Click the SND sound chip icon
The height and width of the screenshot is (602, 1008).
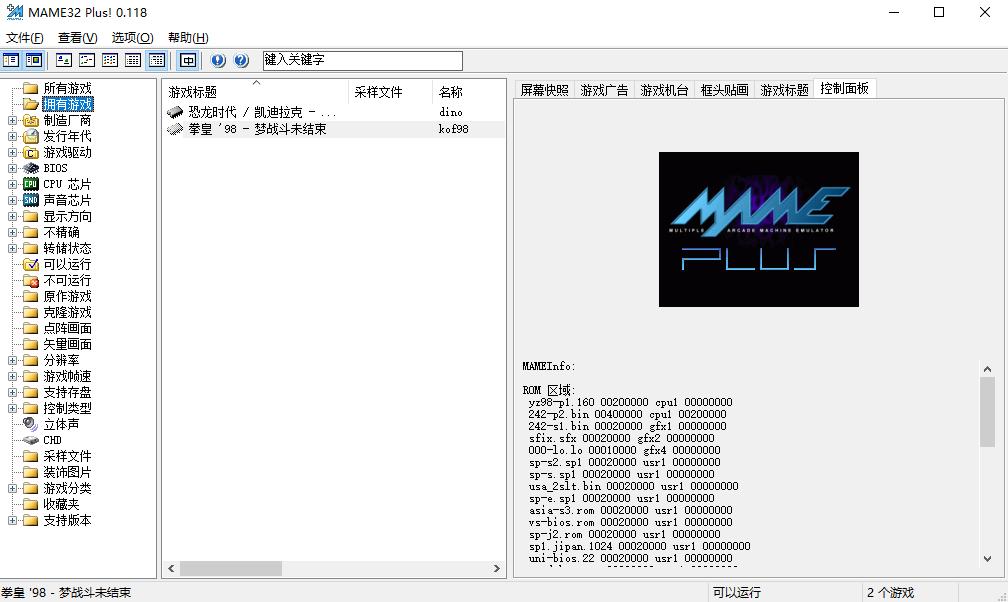(x=31, y=200)
